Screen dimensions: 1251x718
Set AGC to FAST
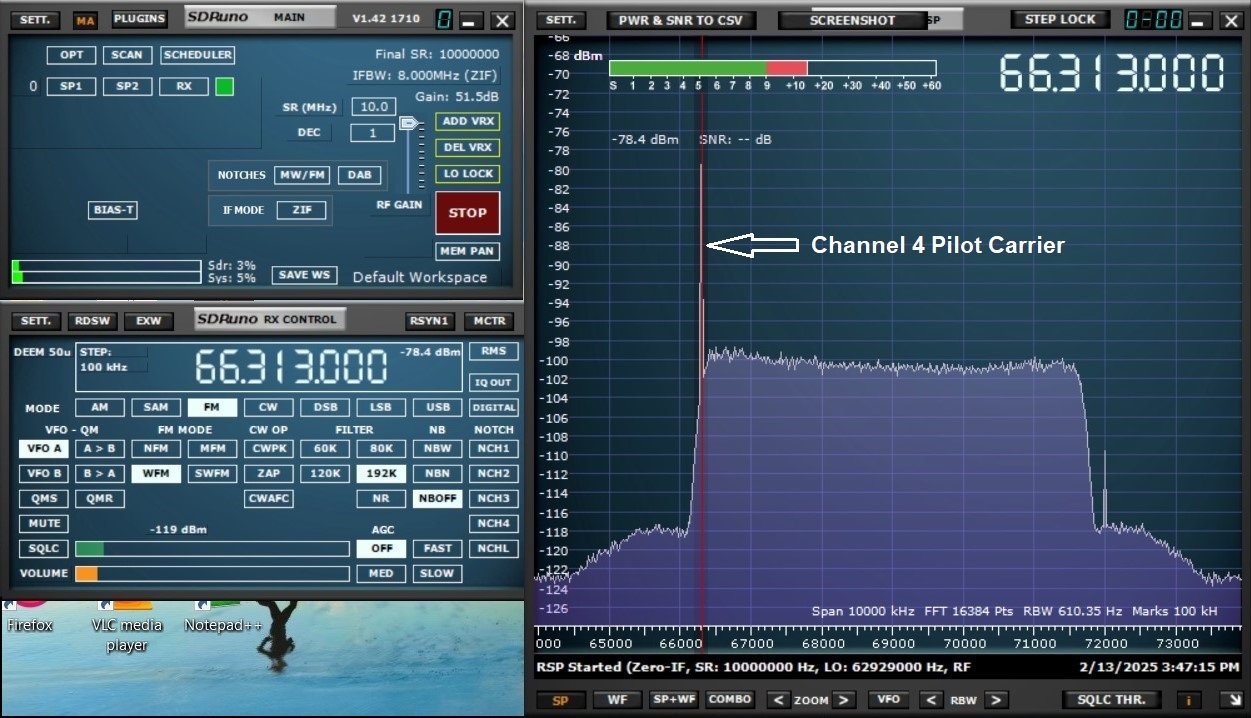coord(438,548)
